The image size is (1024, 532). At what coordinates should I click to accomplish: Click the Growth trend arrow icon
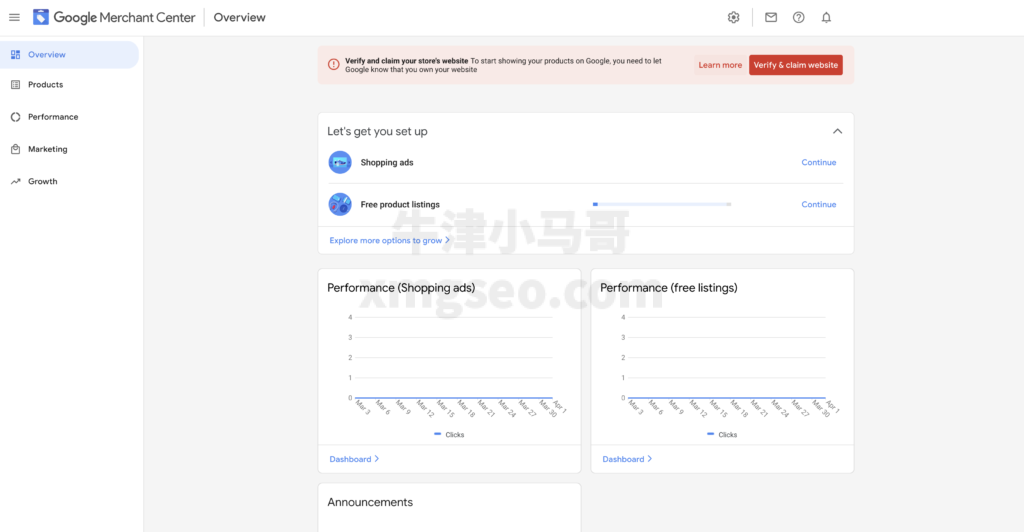pyautogui.click(x=16, y=181)
